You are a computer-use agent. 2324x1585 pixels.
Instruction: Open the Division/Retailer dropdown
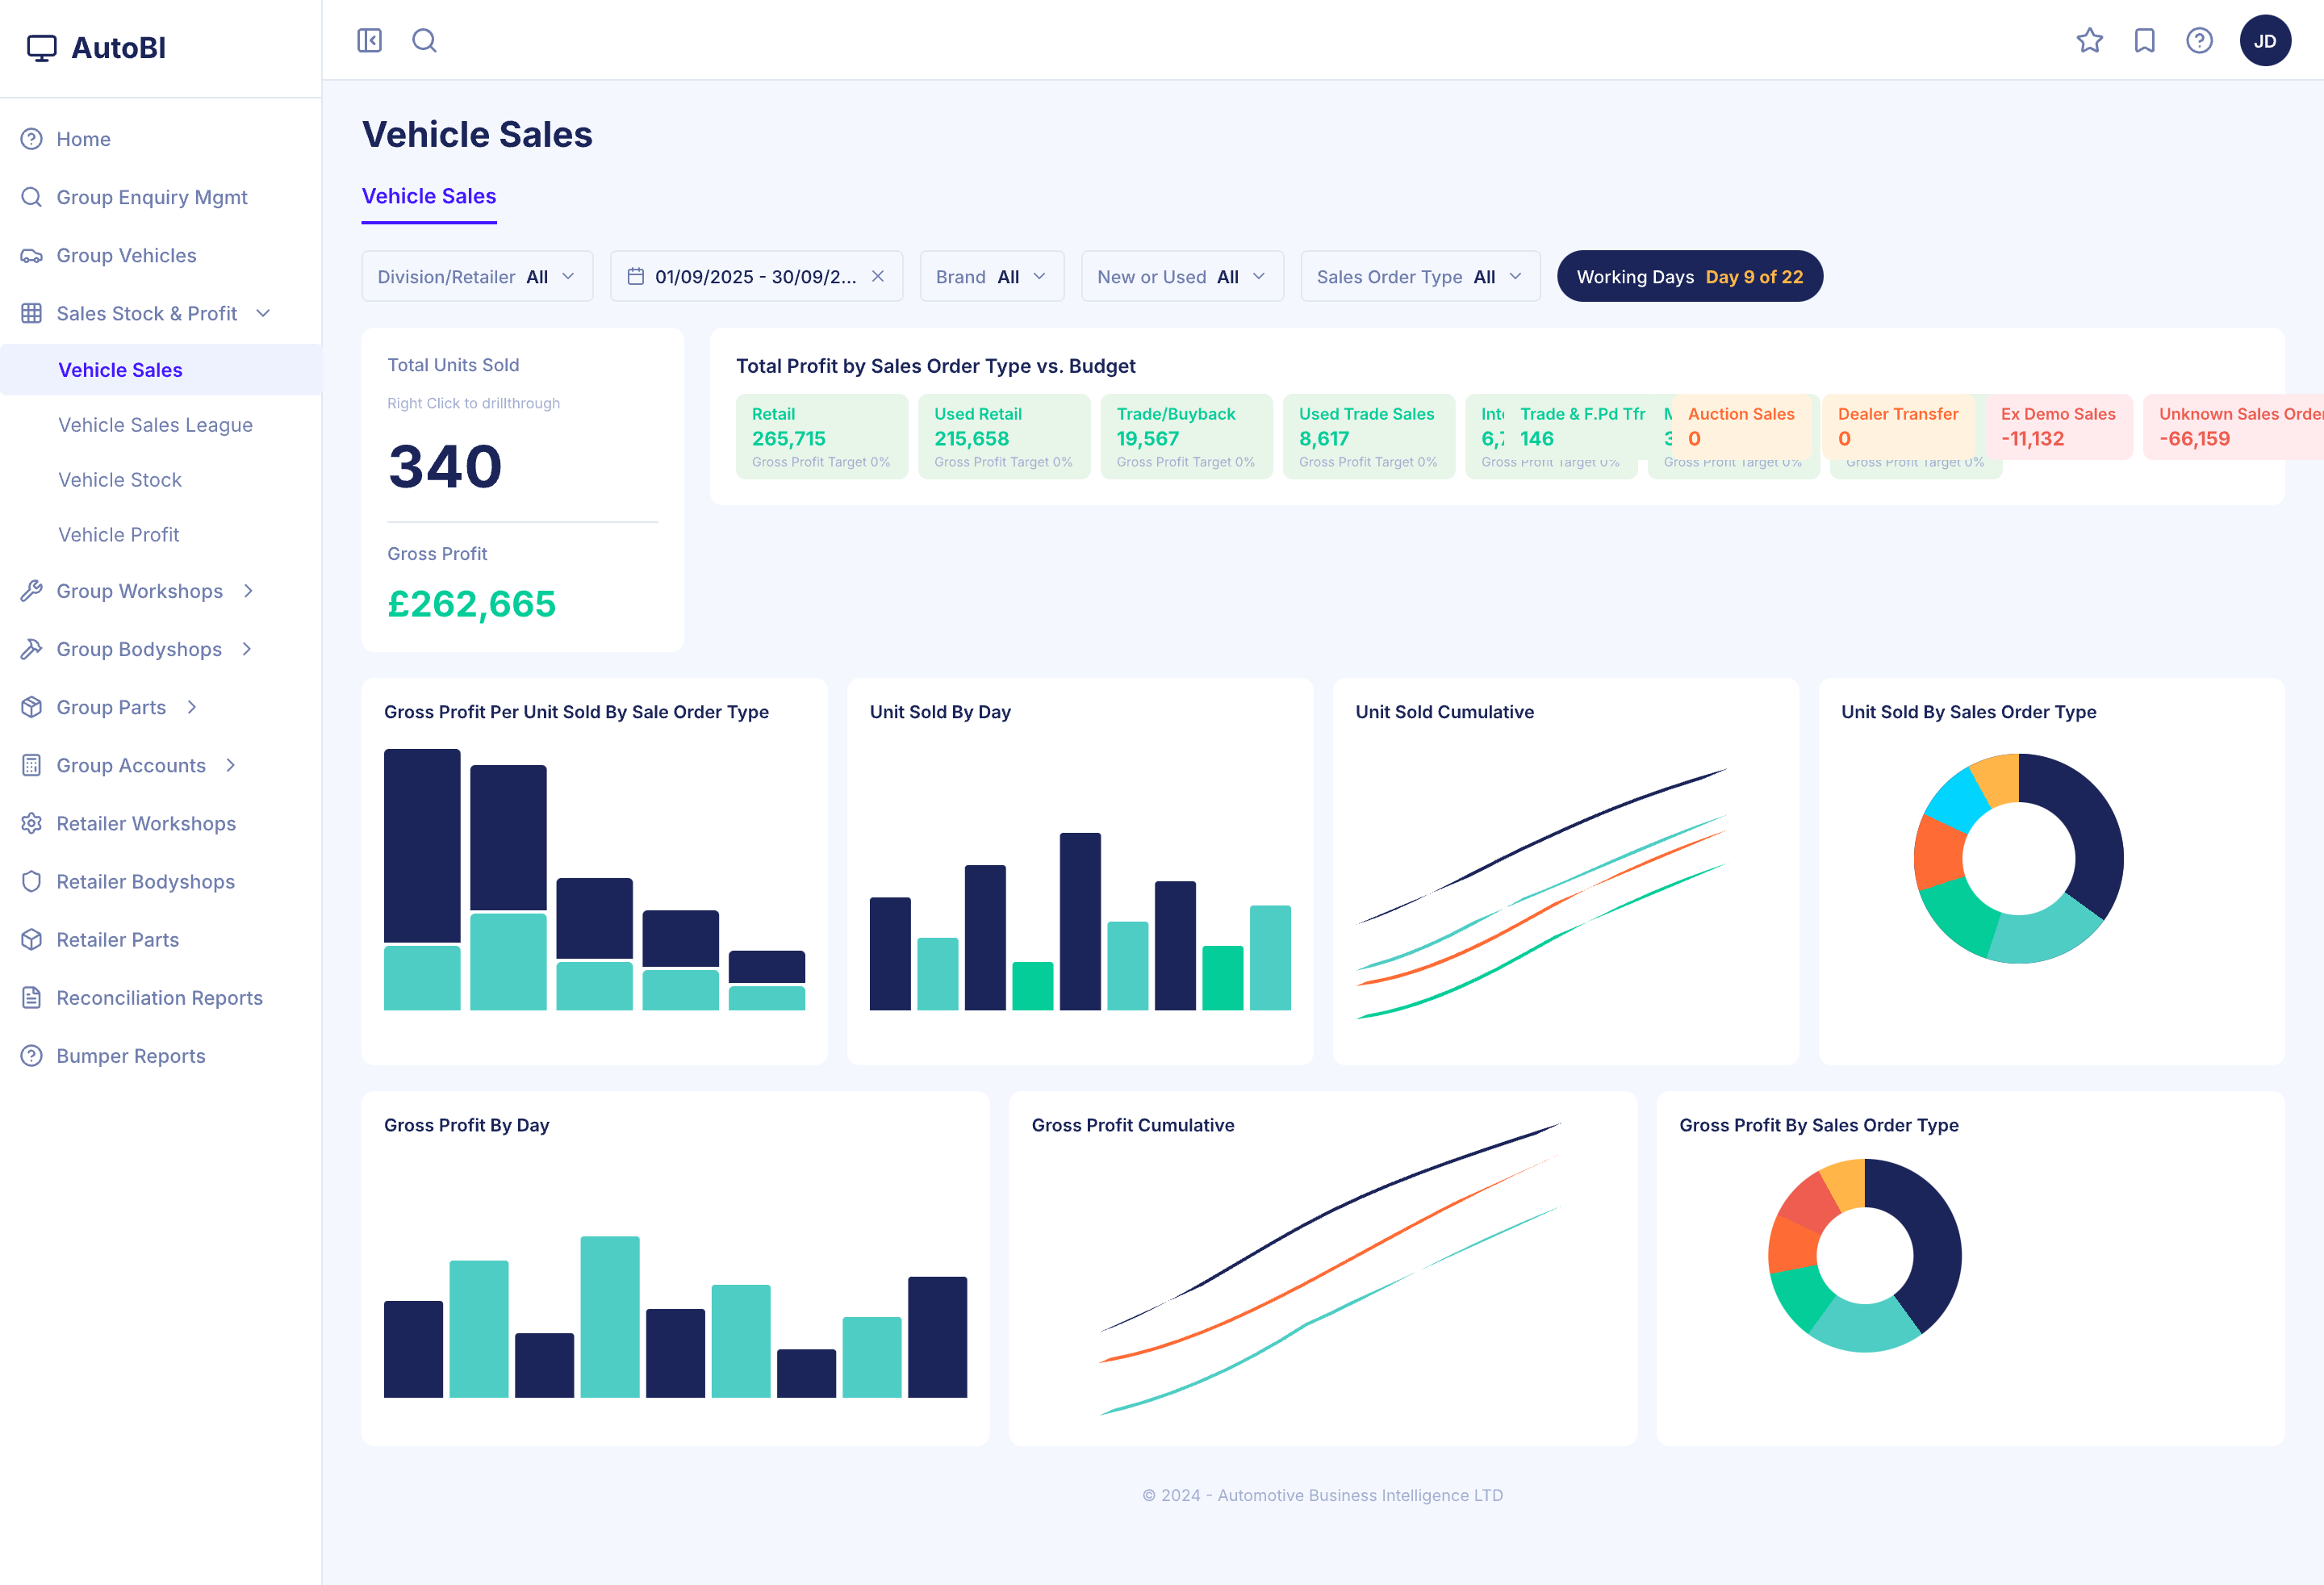pyautogui.click(x=476, y=276)
